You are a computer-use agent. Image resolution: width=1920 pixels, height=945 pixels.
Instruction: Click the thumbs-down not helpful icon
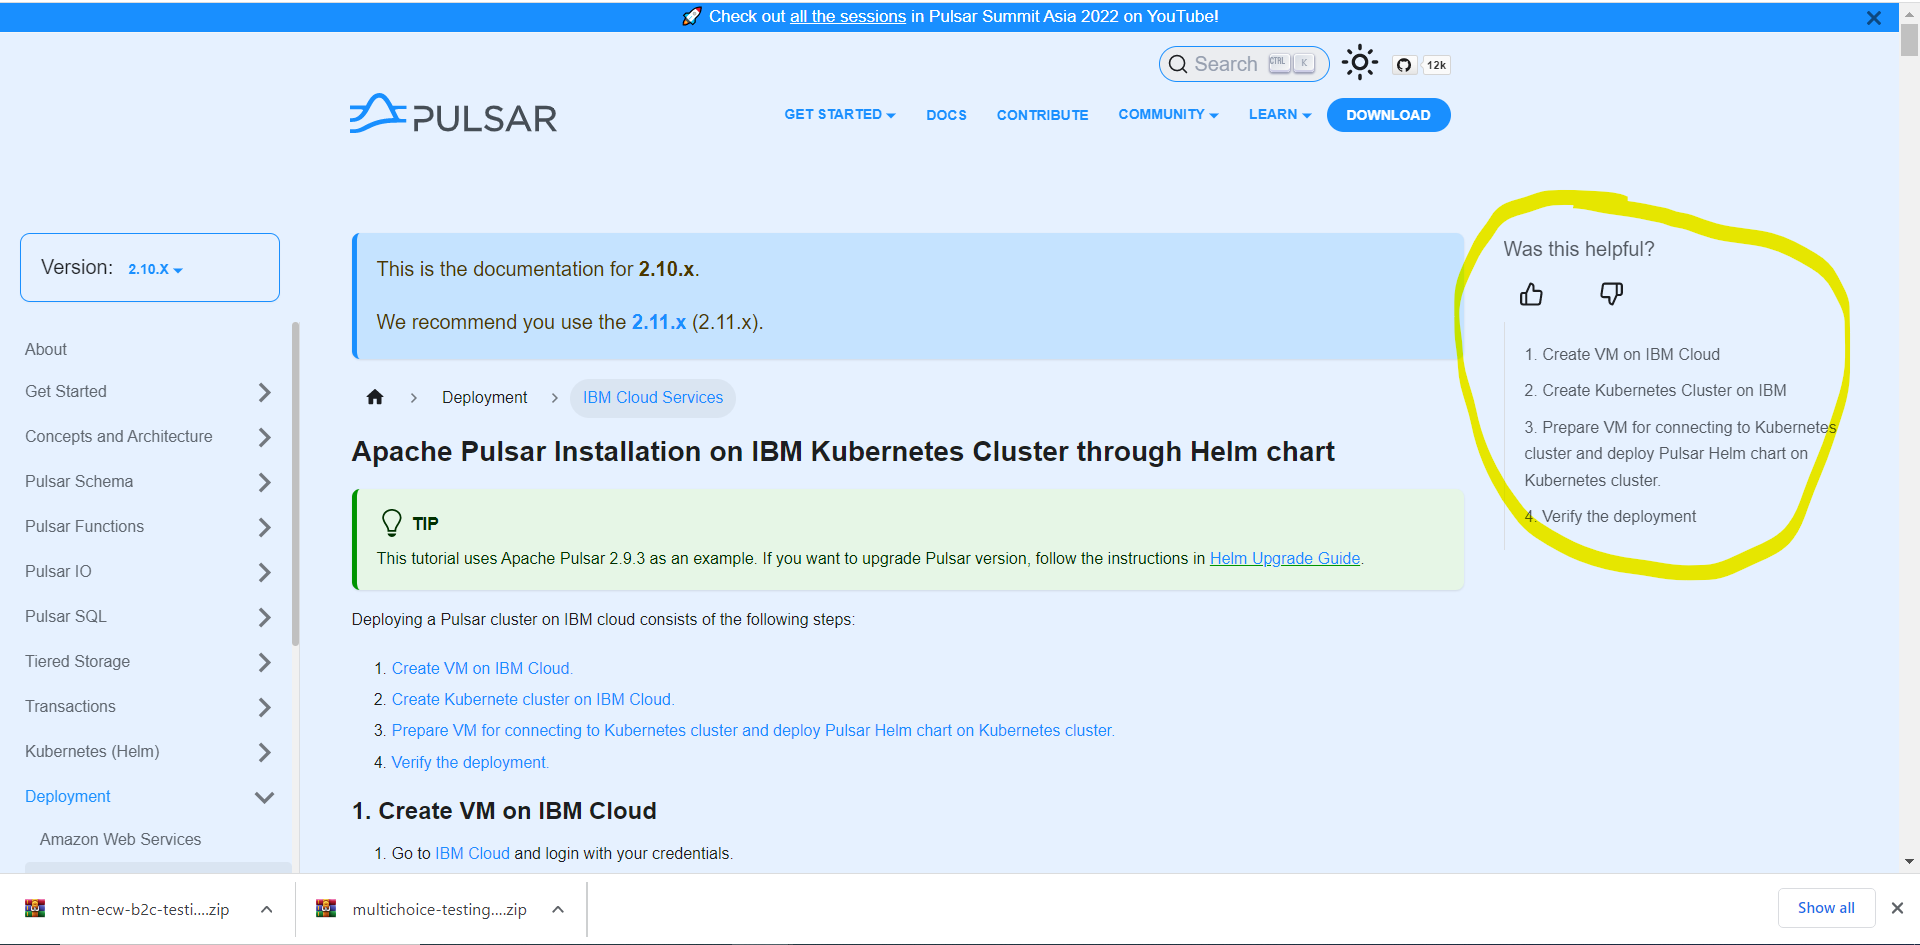coord(1611,294)
